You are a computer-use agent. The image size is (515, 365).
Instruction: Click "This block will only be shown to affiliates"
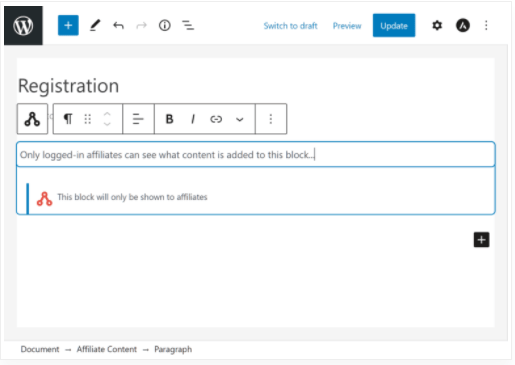tap(132, 197)
